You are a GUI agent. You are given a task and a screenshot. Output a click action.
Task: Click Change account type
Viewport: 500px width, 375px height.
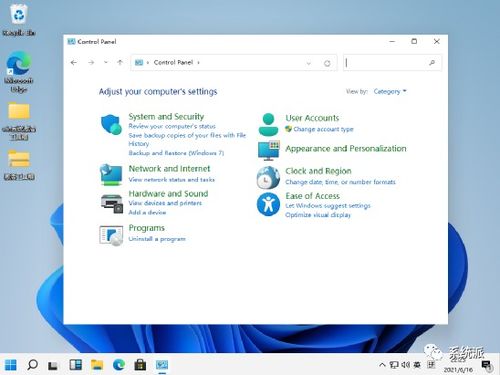323,129
